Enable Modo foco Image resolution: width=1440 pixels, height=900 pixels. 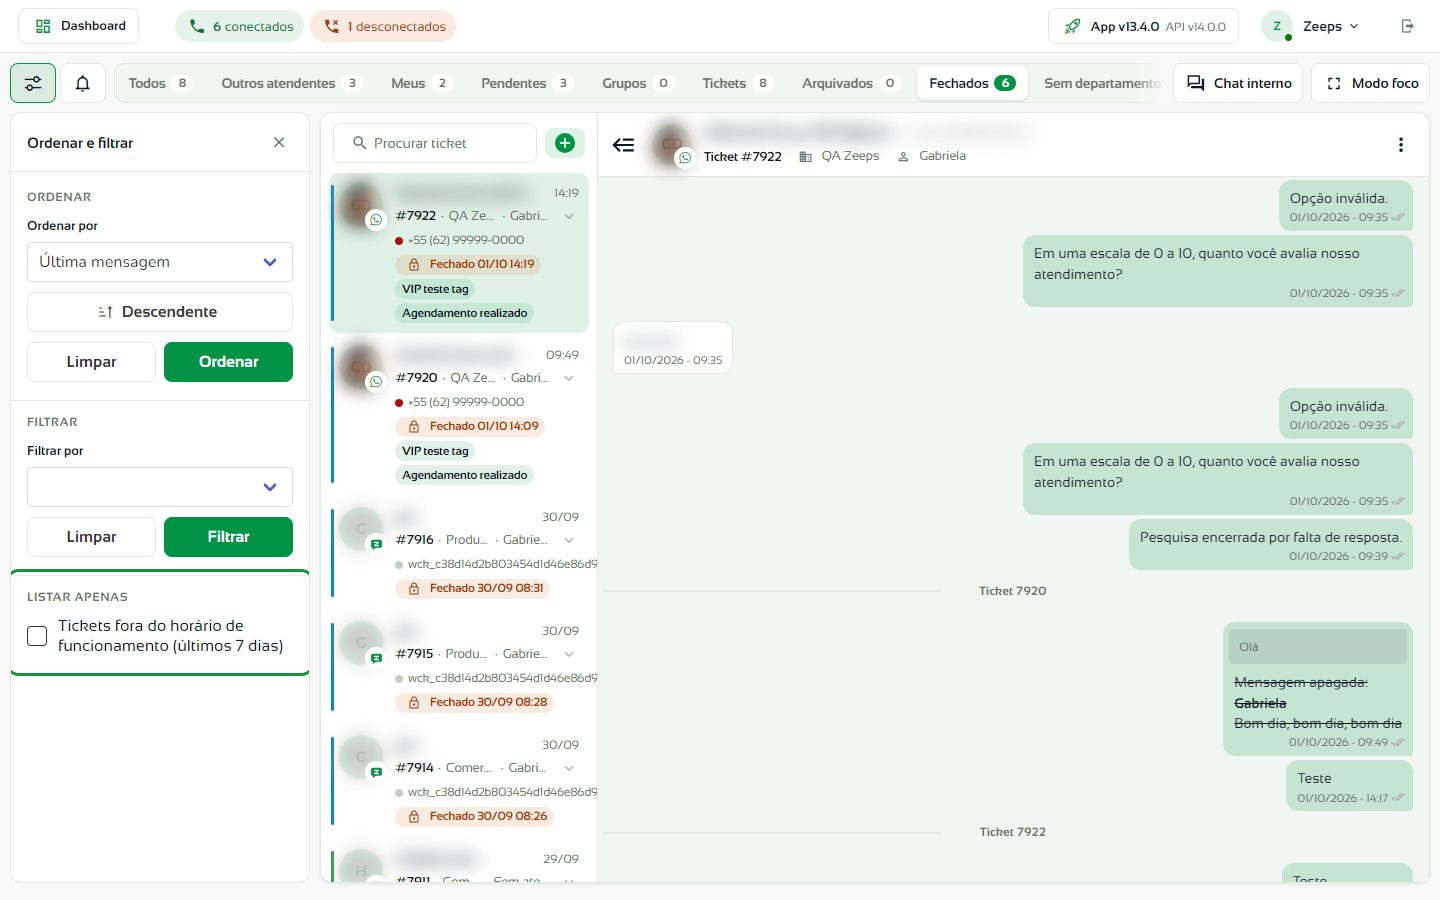pyautogui.click(x=1371, y=83)
